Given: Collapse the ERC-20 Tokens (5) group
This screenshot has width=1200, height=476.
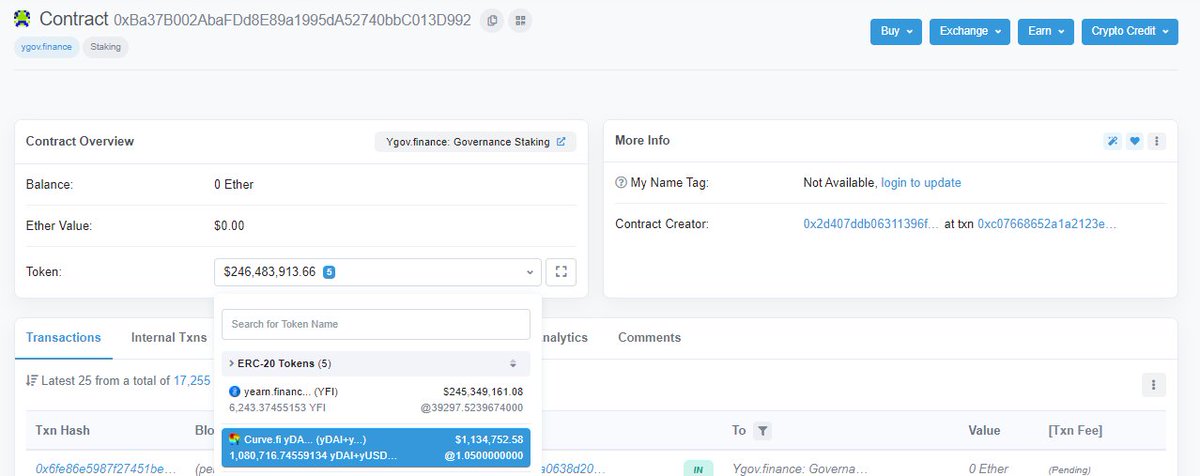Looking at the screenshot, I should (x=376, y=363).
